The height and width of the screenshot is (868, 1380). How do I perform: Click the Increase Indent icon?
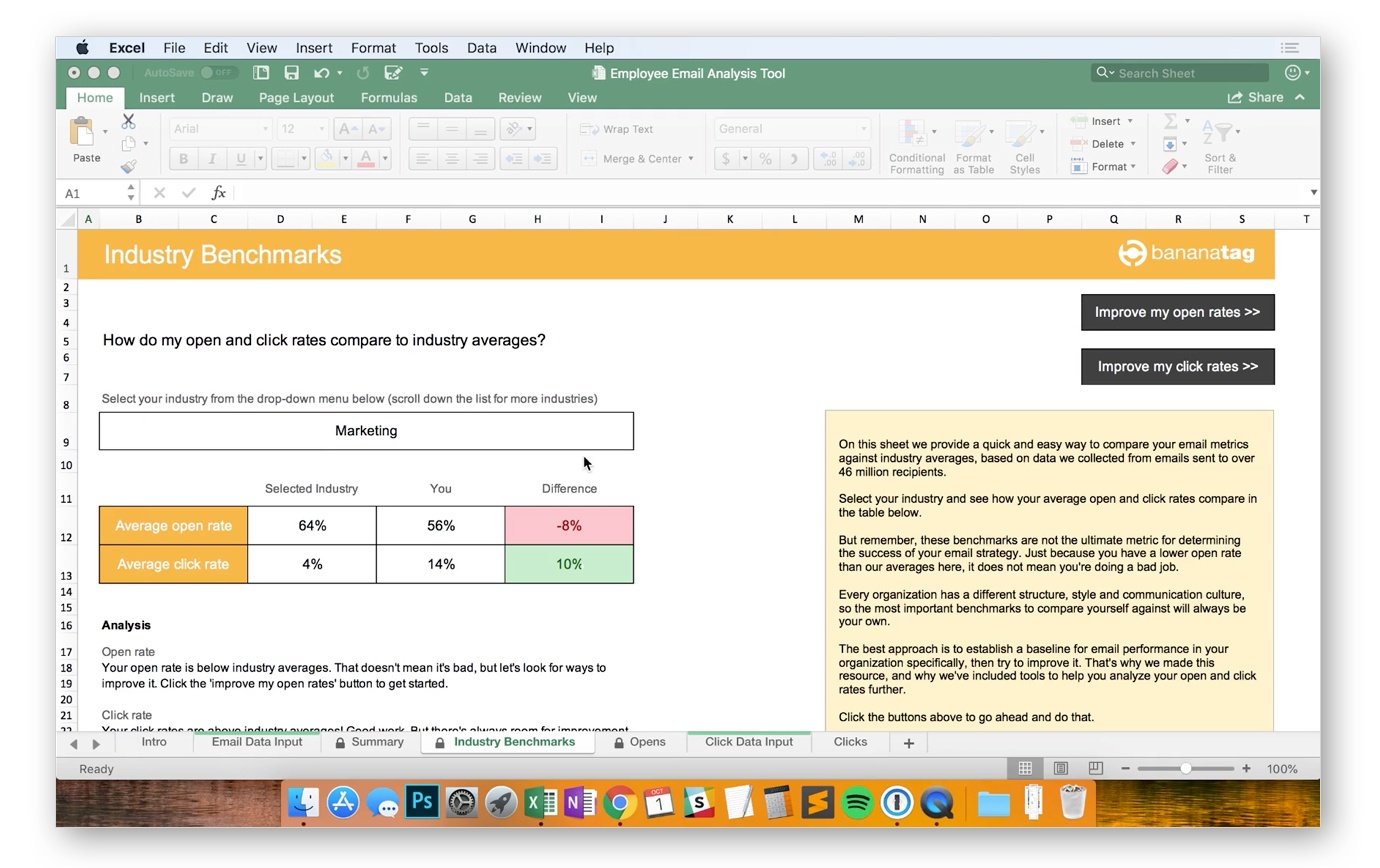point(543,159)
